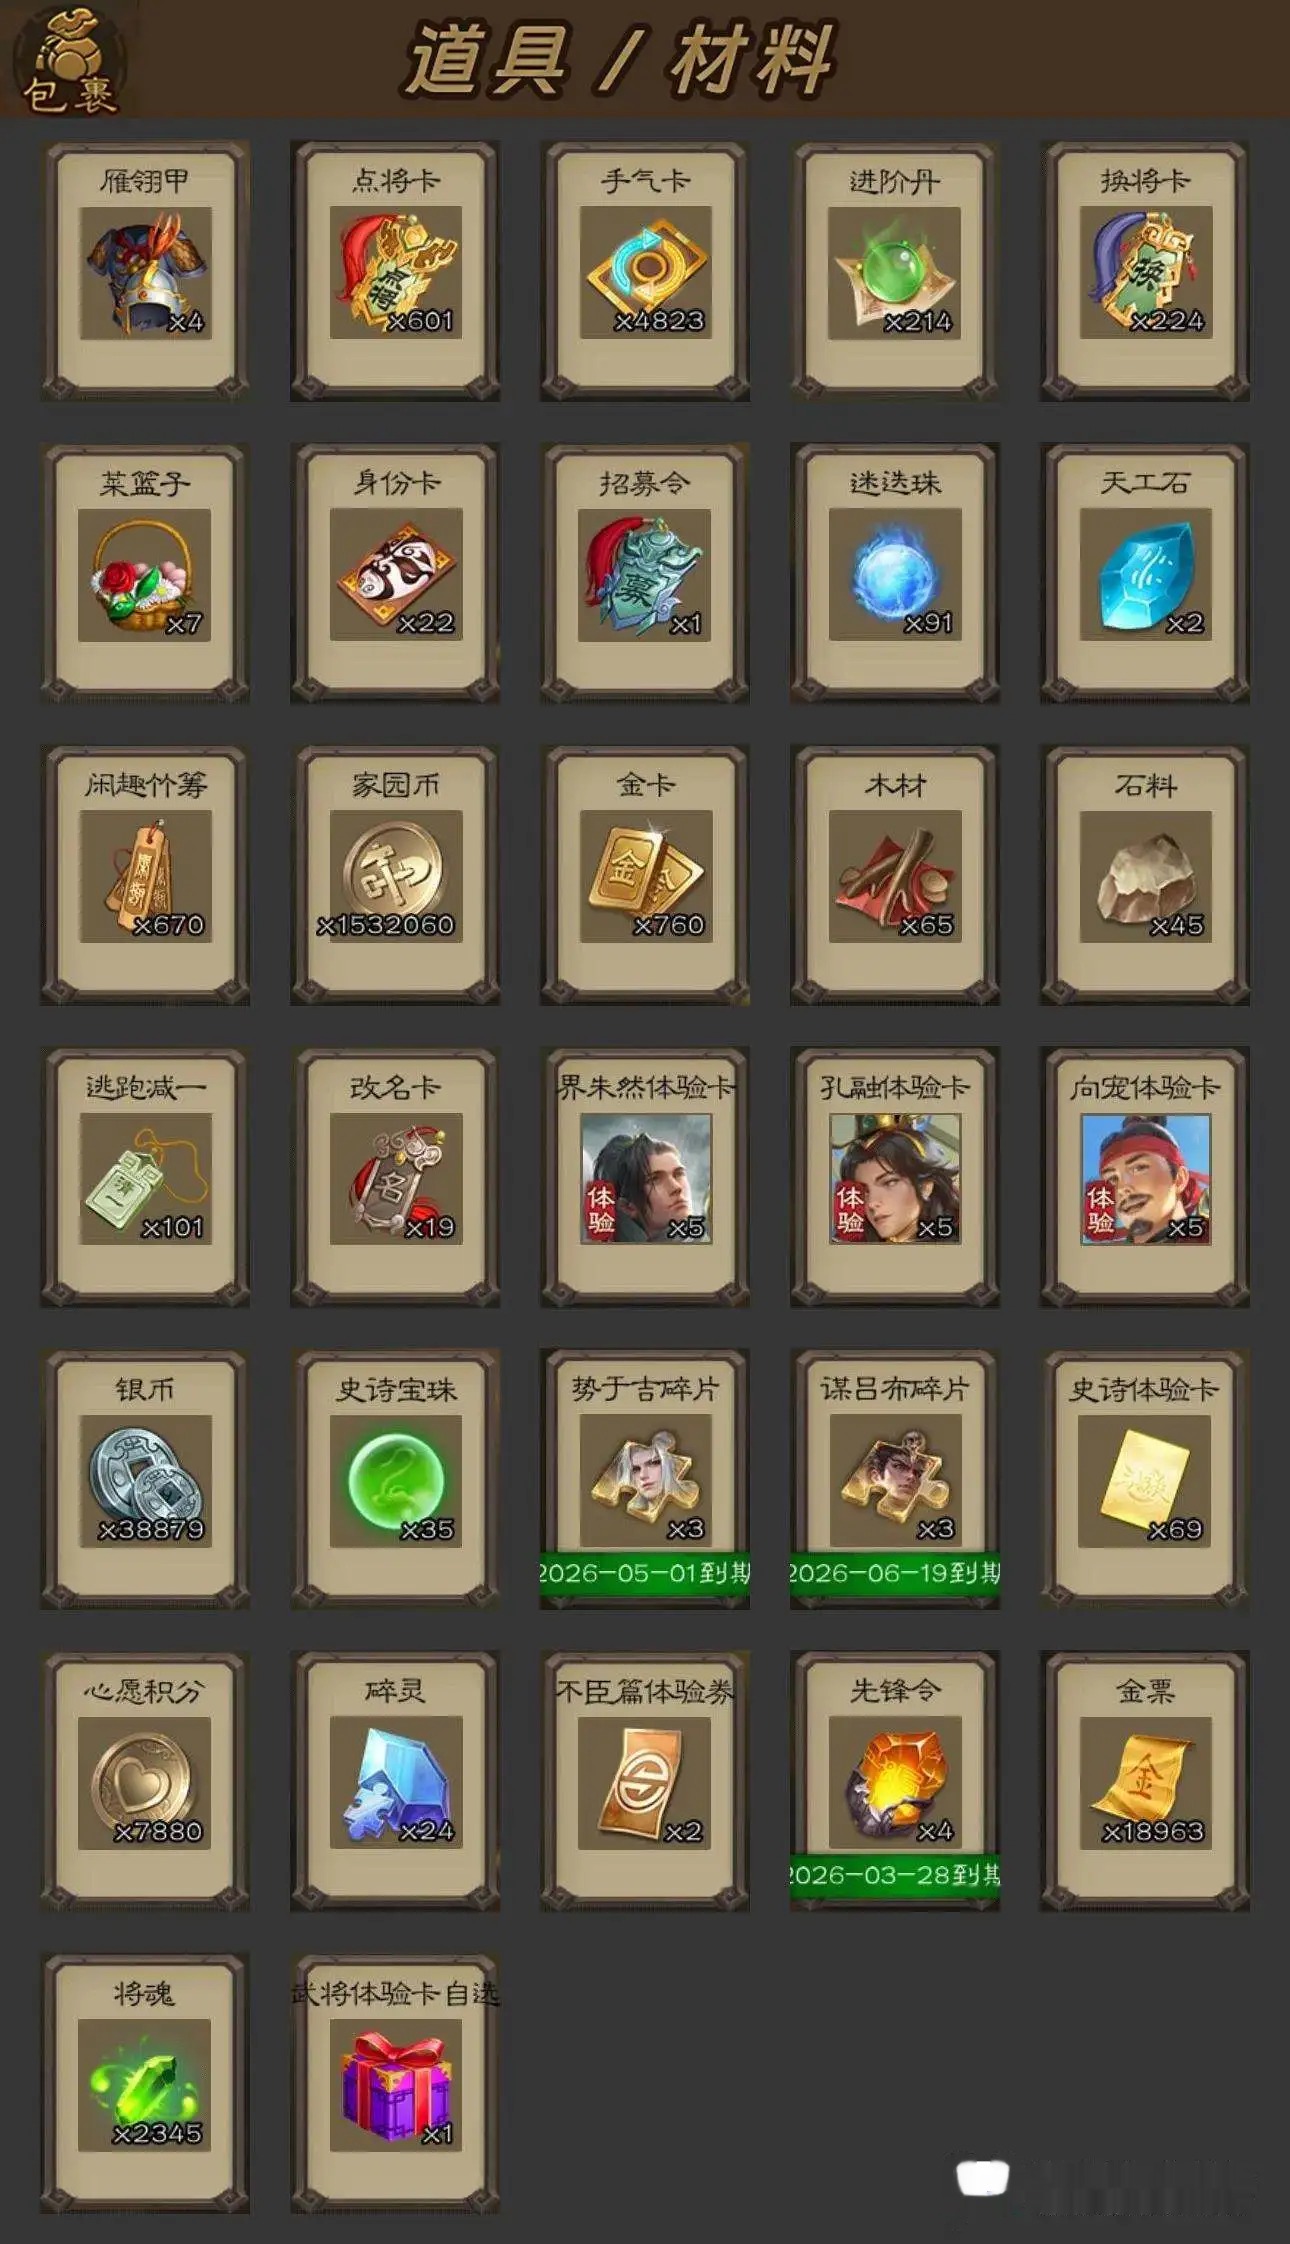
Task: Select the 手气卡 item icon
Action: click(645, 271)
